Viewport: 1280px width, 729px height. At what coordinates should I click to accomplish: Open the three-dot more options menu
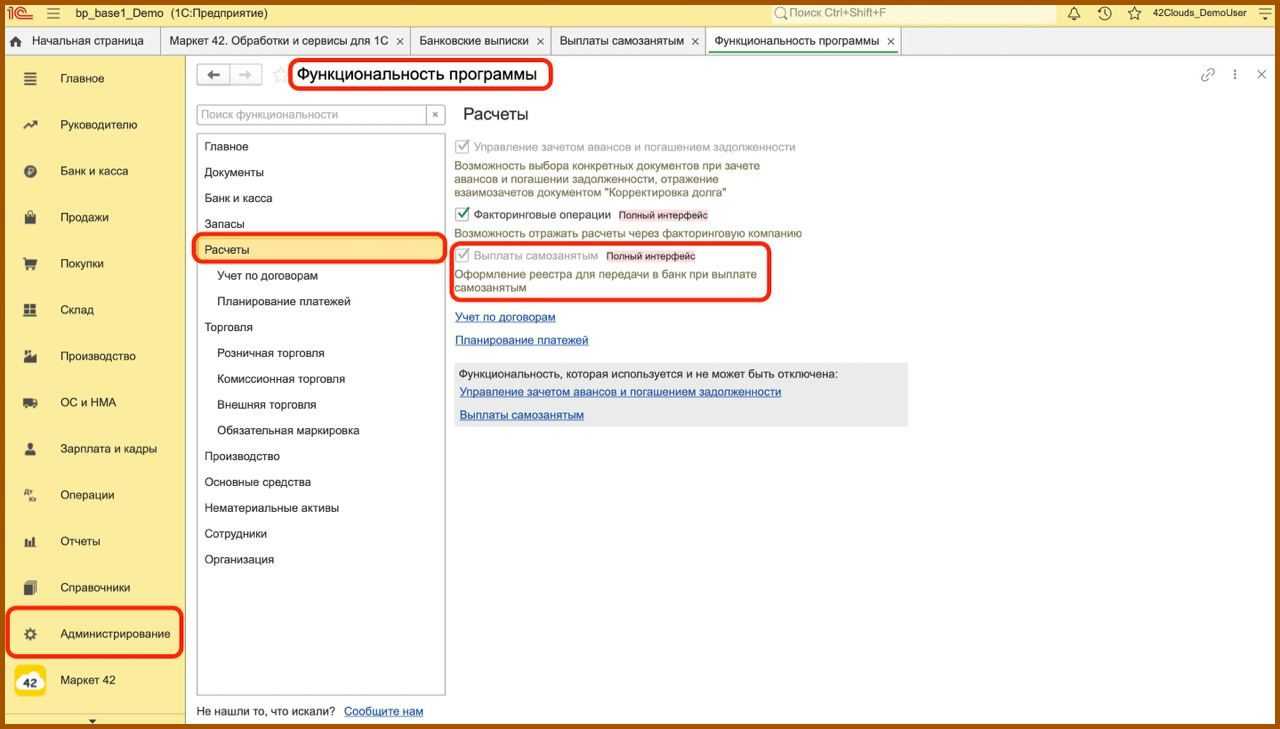[x=1235, y=75]
